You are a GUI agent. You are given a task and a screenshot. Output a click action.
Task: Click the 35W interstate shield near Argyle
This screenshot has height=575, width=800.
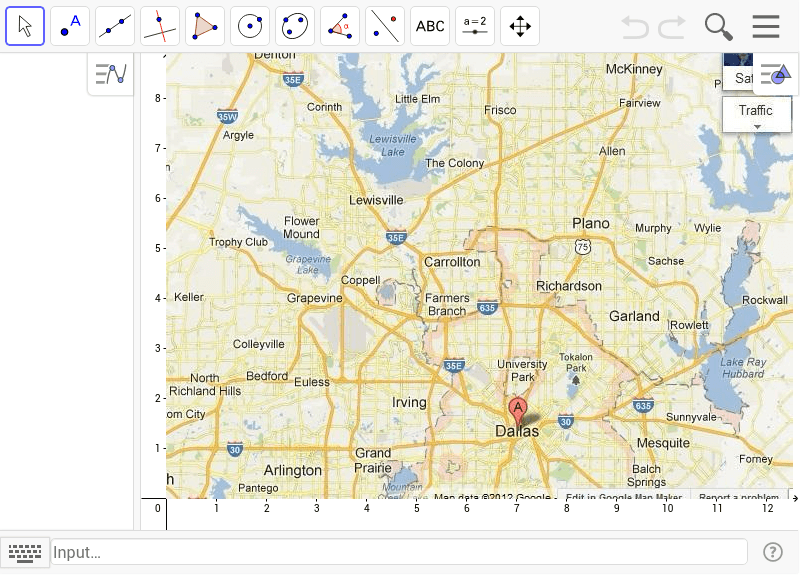click(x=227, y=116)
